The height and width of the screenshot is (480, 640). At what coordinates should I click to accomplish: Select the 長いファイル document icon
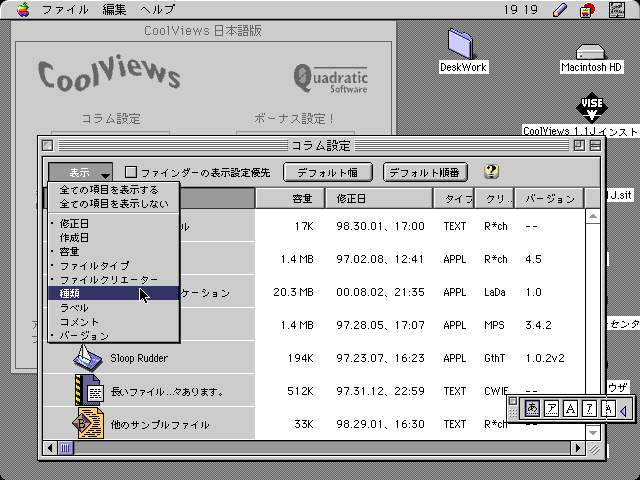[x=89, y=391]
